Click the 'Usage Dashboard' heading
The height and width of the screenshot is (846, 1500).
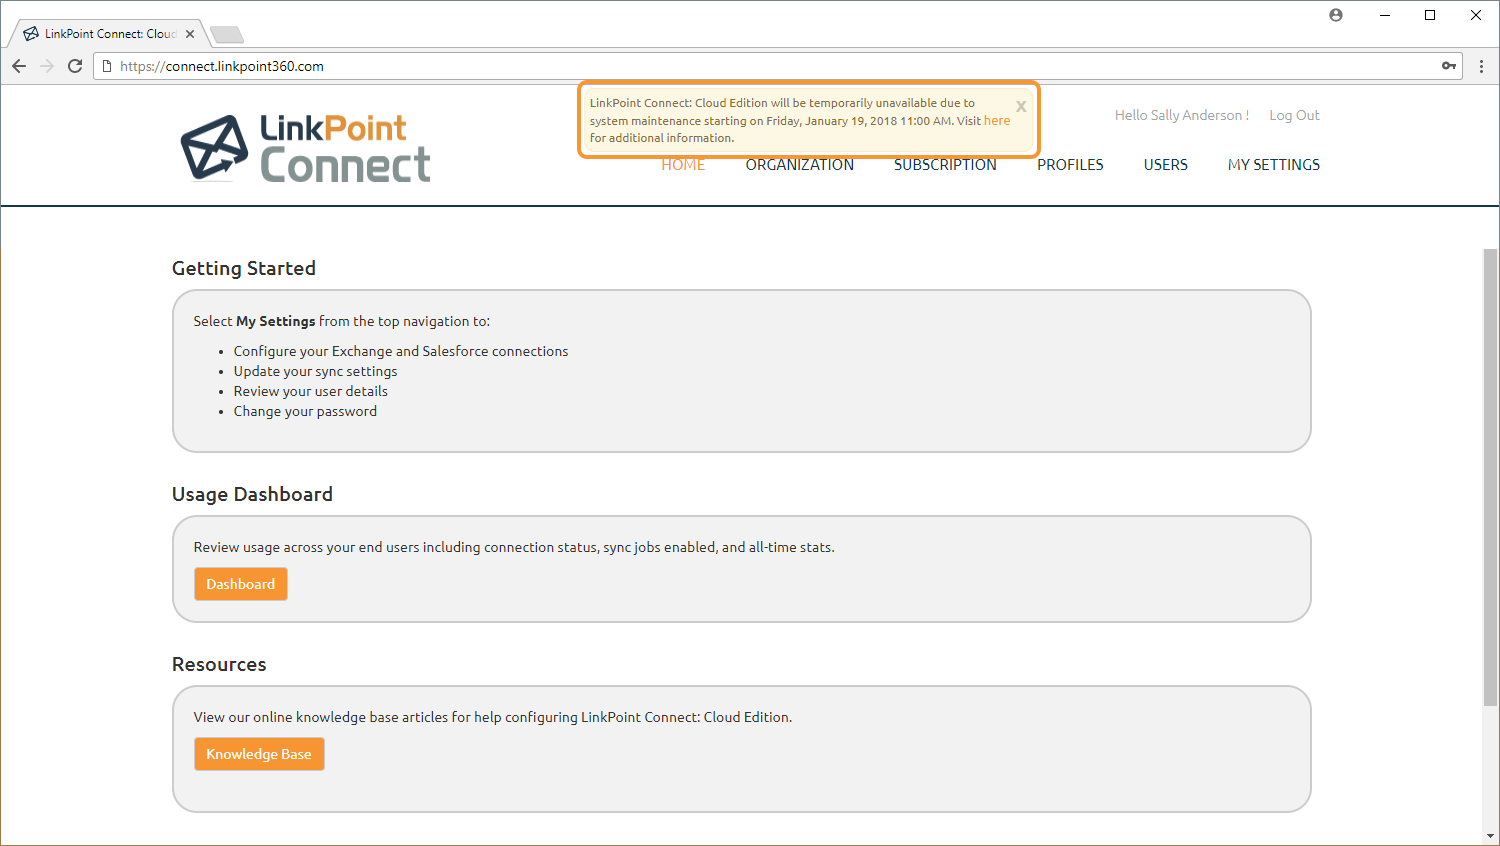(252, 494)
